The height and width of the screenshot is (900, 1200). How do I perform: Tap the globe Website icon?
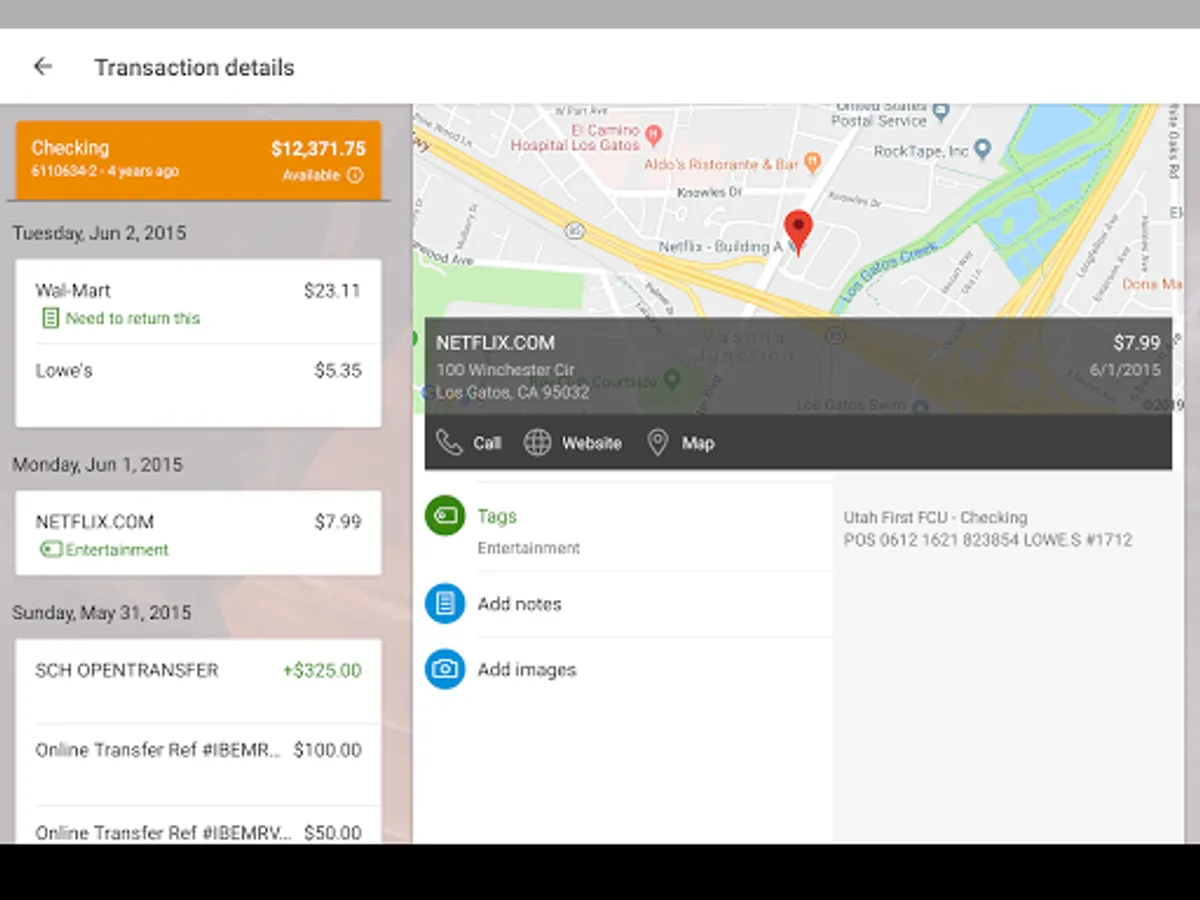(538, 443)
